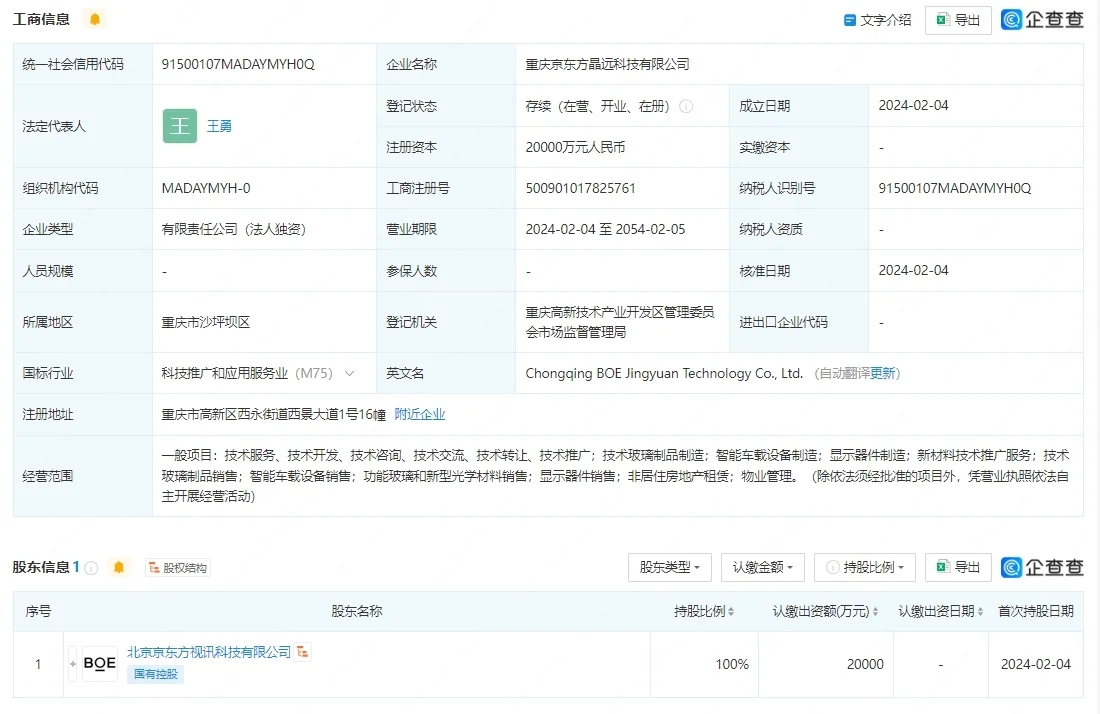1100x714 pixels.
Task: Click the registered capital 20000万元人民币
Action: 575,147
